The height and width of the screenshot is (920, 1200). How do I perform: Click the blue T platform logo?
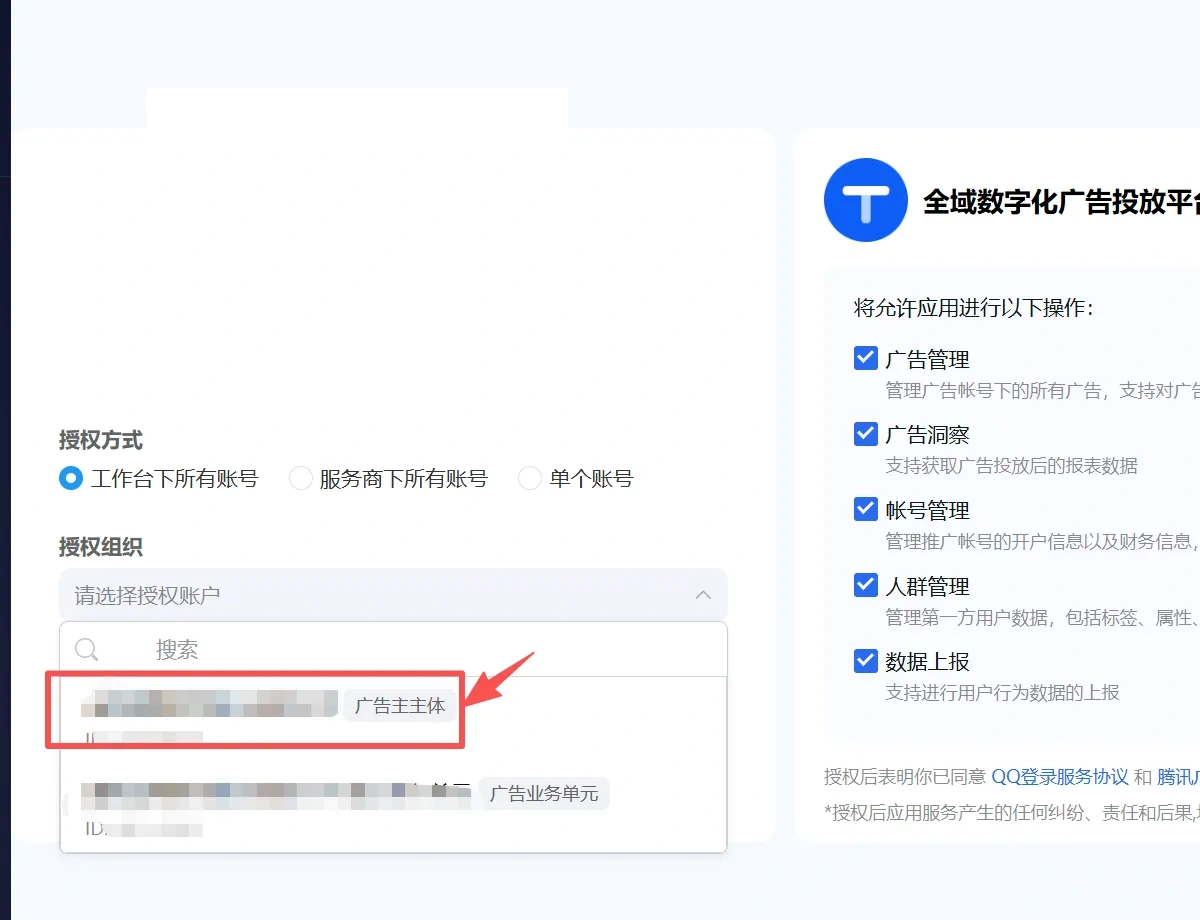tap(865, 200)
